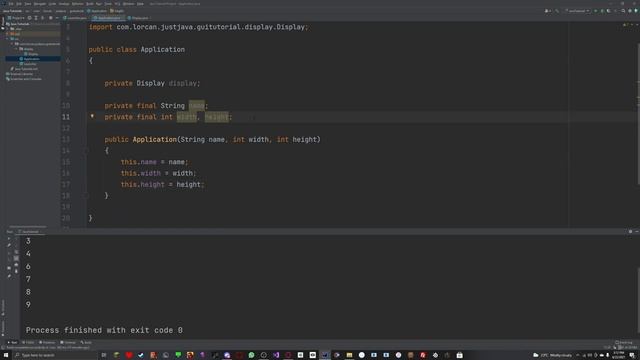Image resolution: width=640 pixels, height=360 pixels.
Task: Select Application class in project tree
Action: click(x=29, y=59)
